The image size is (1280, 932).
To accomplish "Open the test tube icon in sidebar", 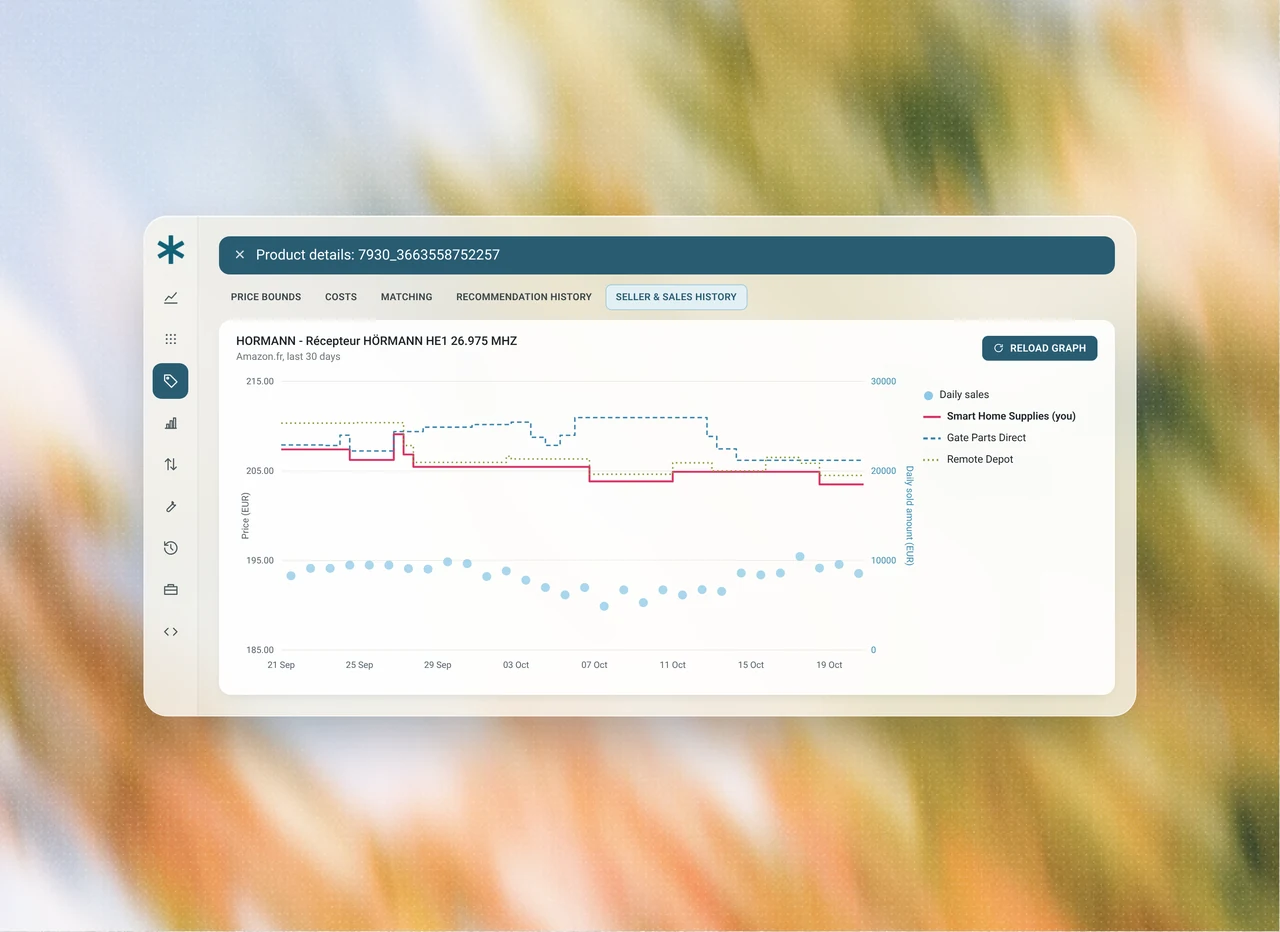I will click(171, 506).
